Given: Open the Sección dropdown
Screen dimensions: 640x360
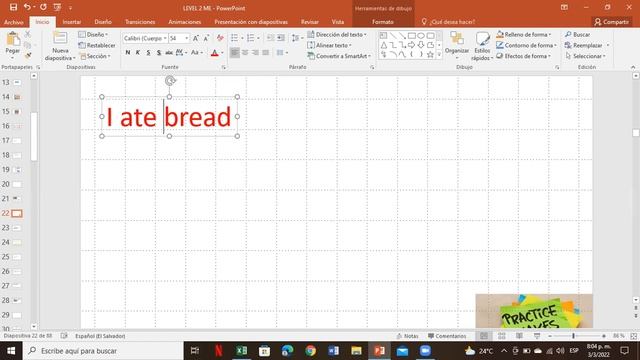Looking at the screenshot, I should click(x=95, y=56).
